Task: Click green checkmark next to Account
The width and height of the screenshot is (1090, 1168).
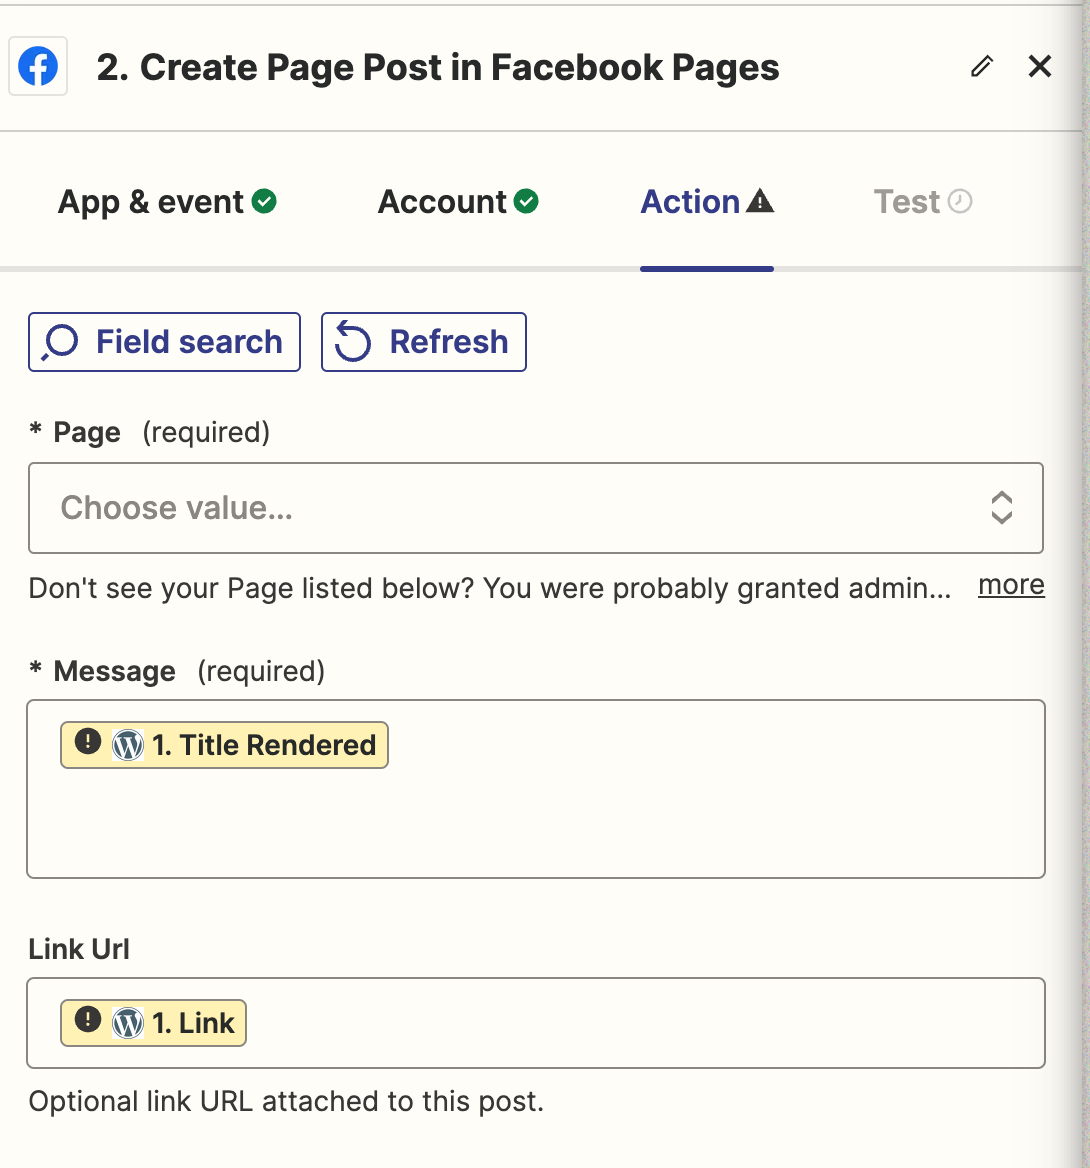Action: 526,201
